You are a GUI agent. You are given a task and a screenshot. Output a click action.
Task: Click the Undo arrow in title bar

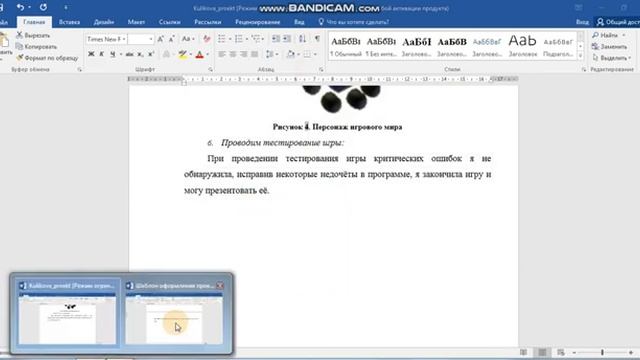click(x=20, y=7)
